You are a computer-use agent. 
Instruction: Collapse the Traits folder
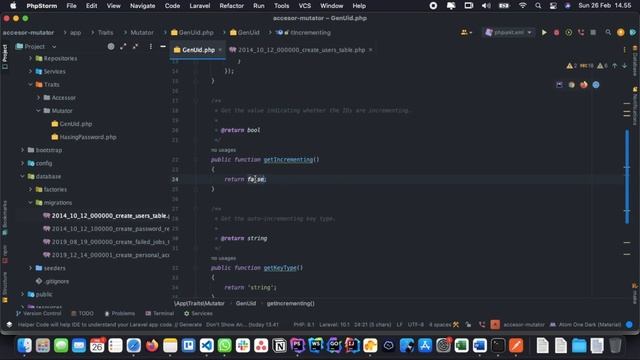31,84
